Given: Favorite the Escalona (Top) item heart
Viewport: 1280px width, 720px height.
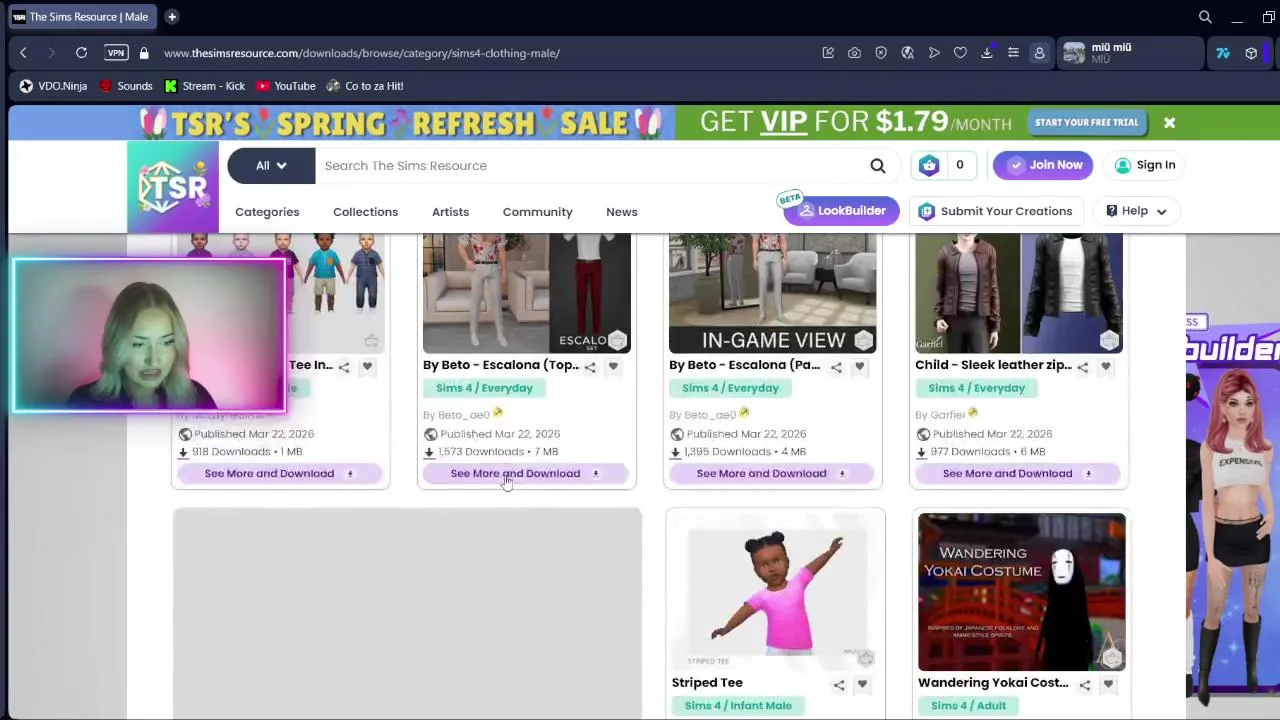Looking at the screenshot, I should point(613,367).
